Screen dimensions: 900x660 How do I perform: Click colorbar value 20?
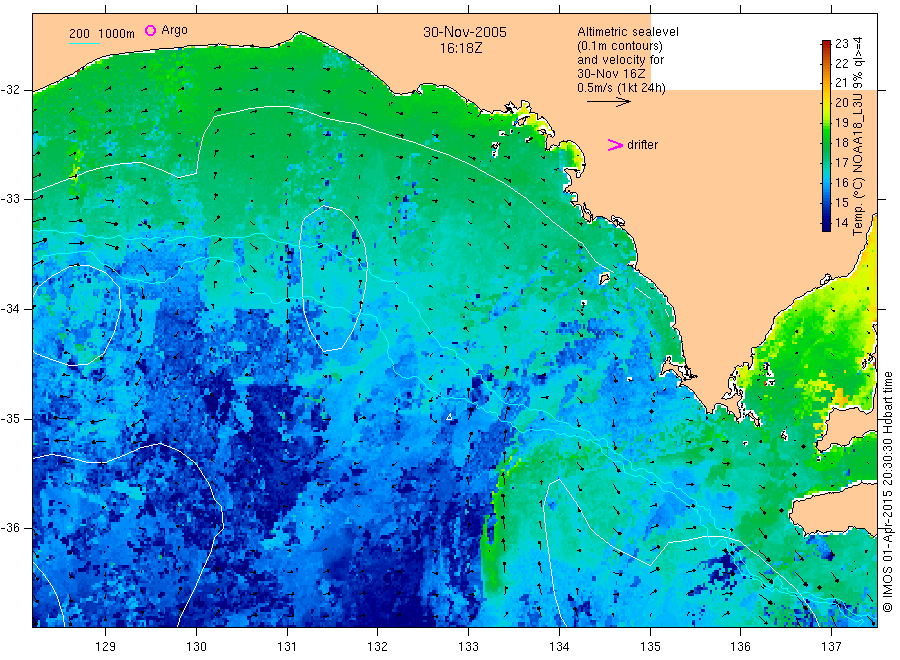tap(841, 103)
